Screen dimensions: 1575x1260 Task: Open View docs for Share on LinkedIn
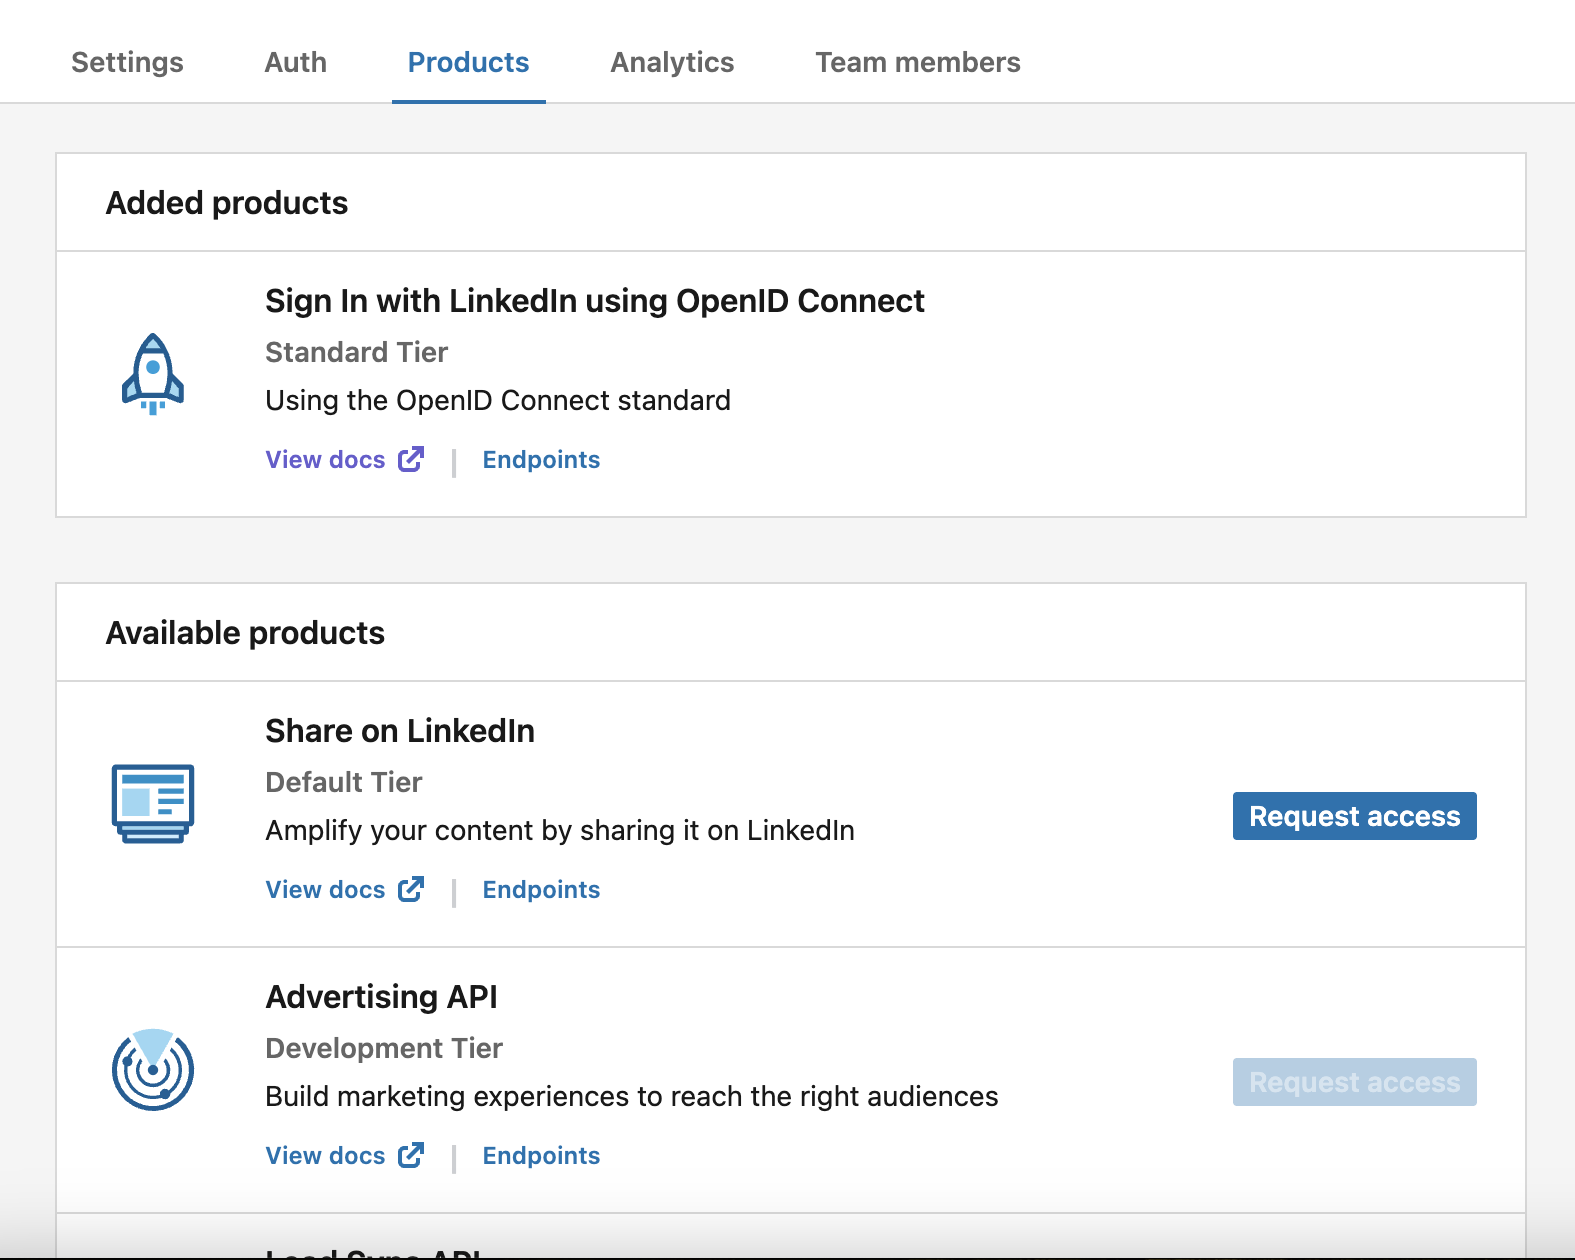tap(325, 890)
